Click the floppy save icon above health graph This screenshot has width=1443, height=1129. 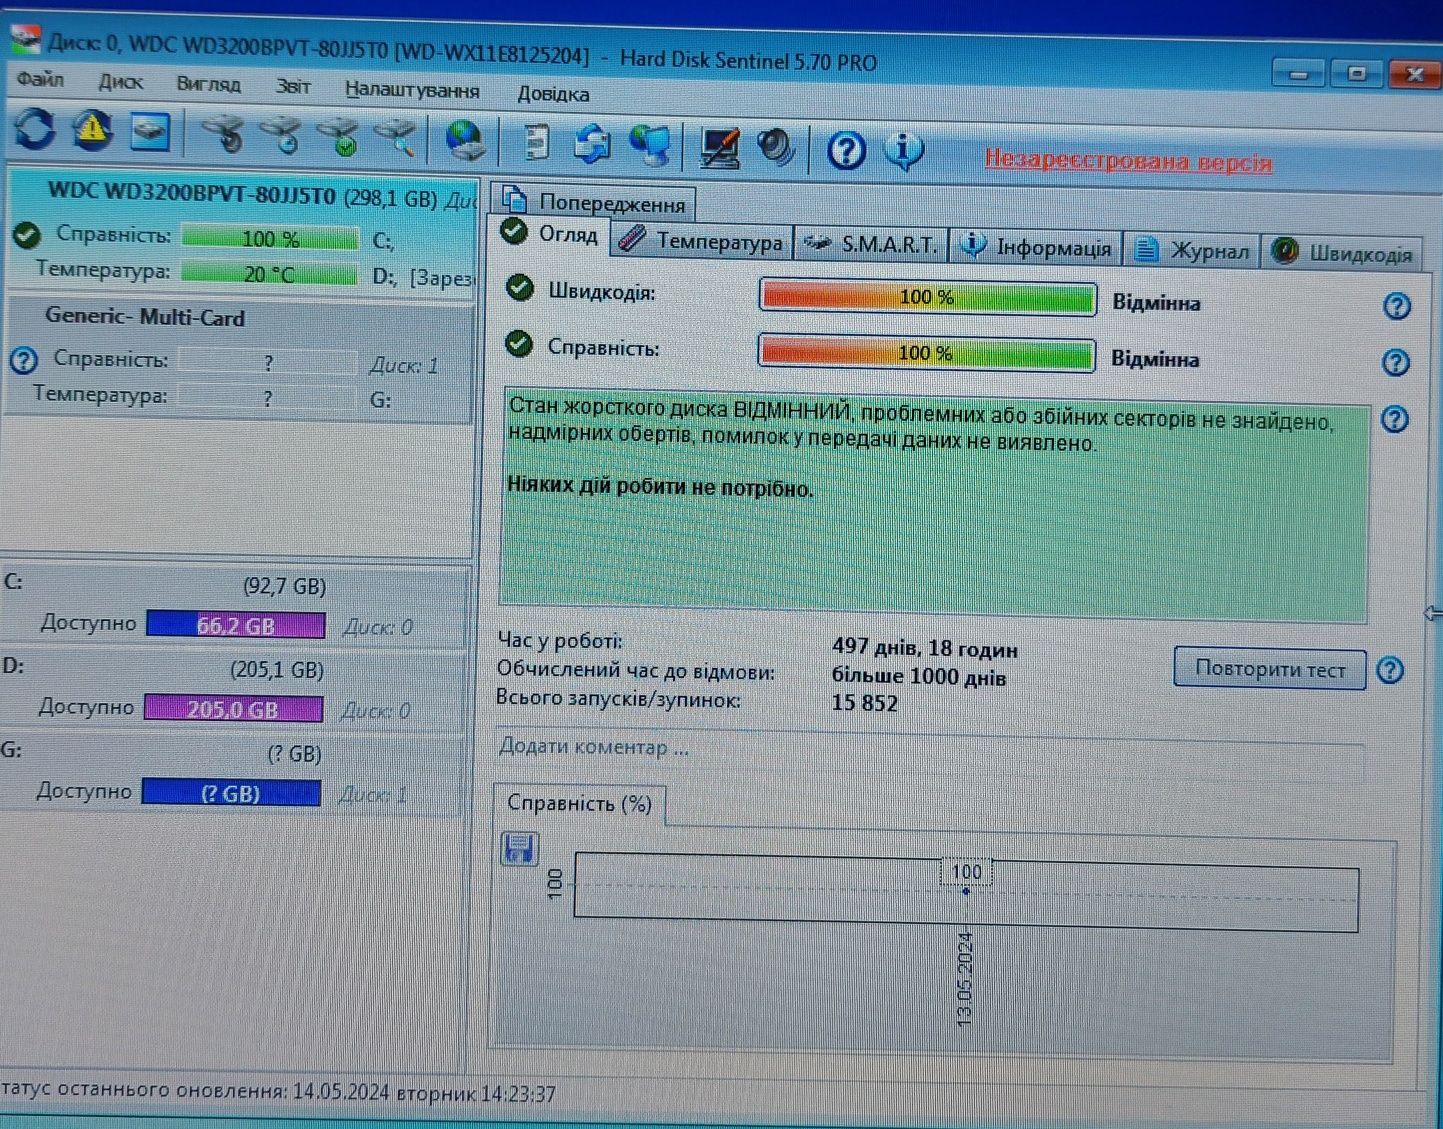coord(519,849)
